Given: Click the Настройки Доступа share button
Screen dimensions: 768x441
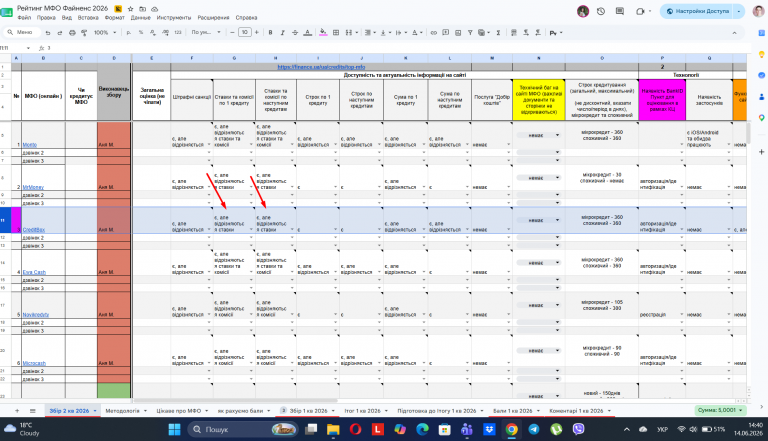Looking at the screenshot, I should (x=697, y=11).
